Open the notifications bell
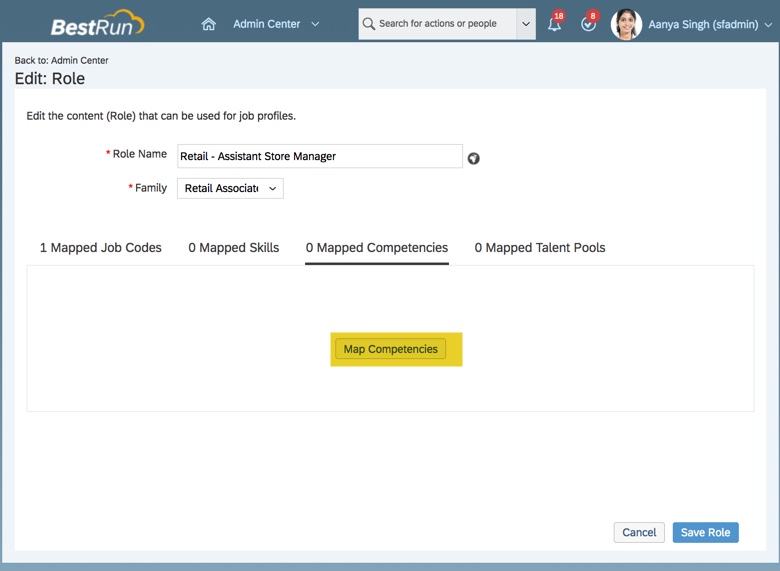 554,24
